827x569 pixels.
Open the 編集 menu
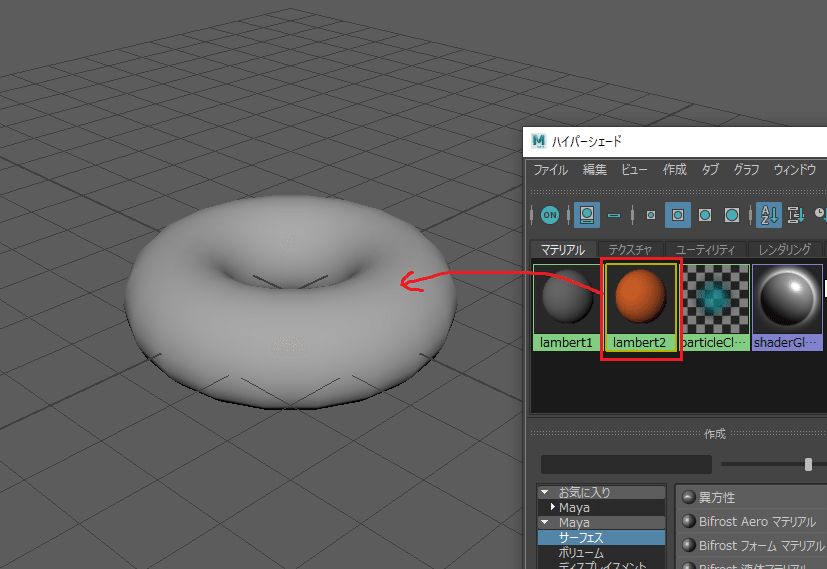point(594,170)
